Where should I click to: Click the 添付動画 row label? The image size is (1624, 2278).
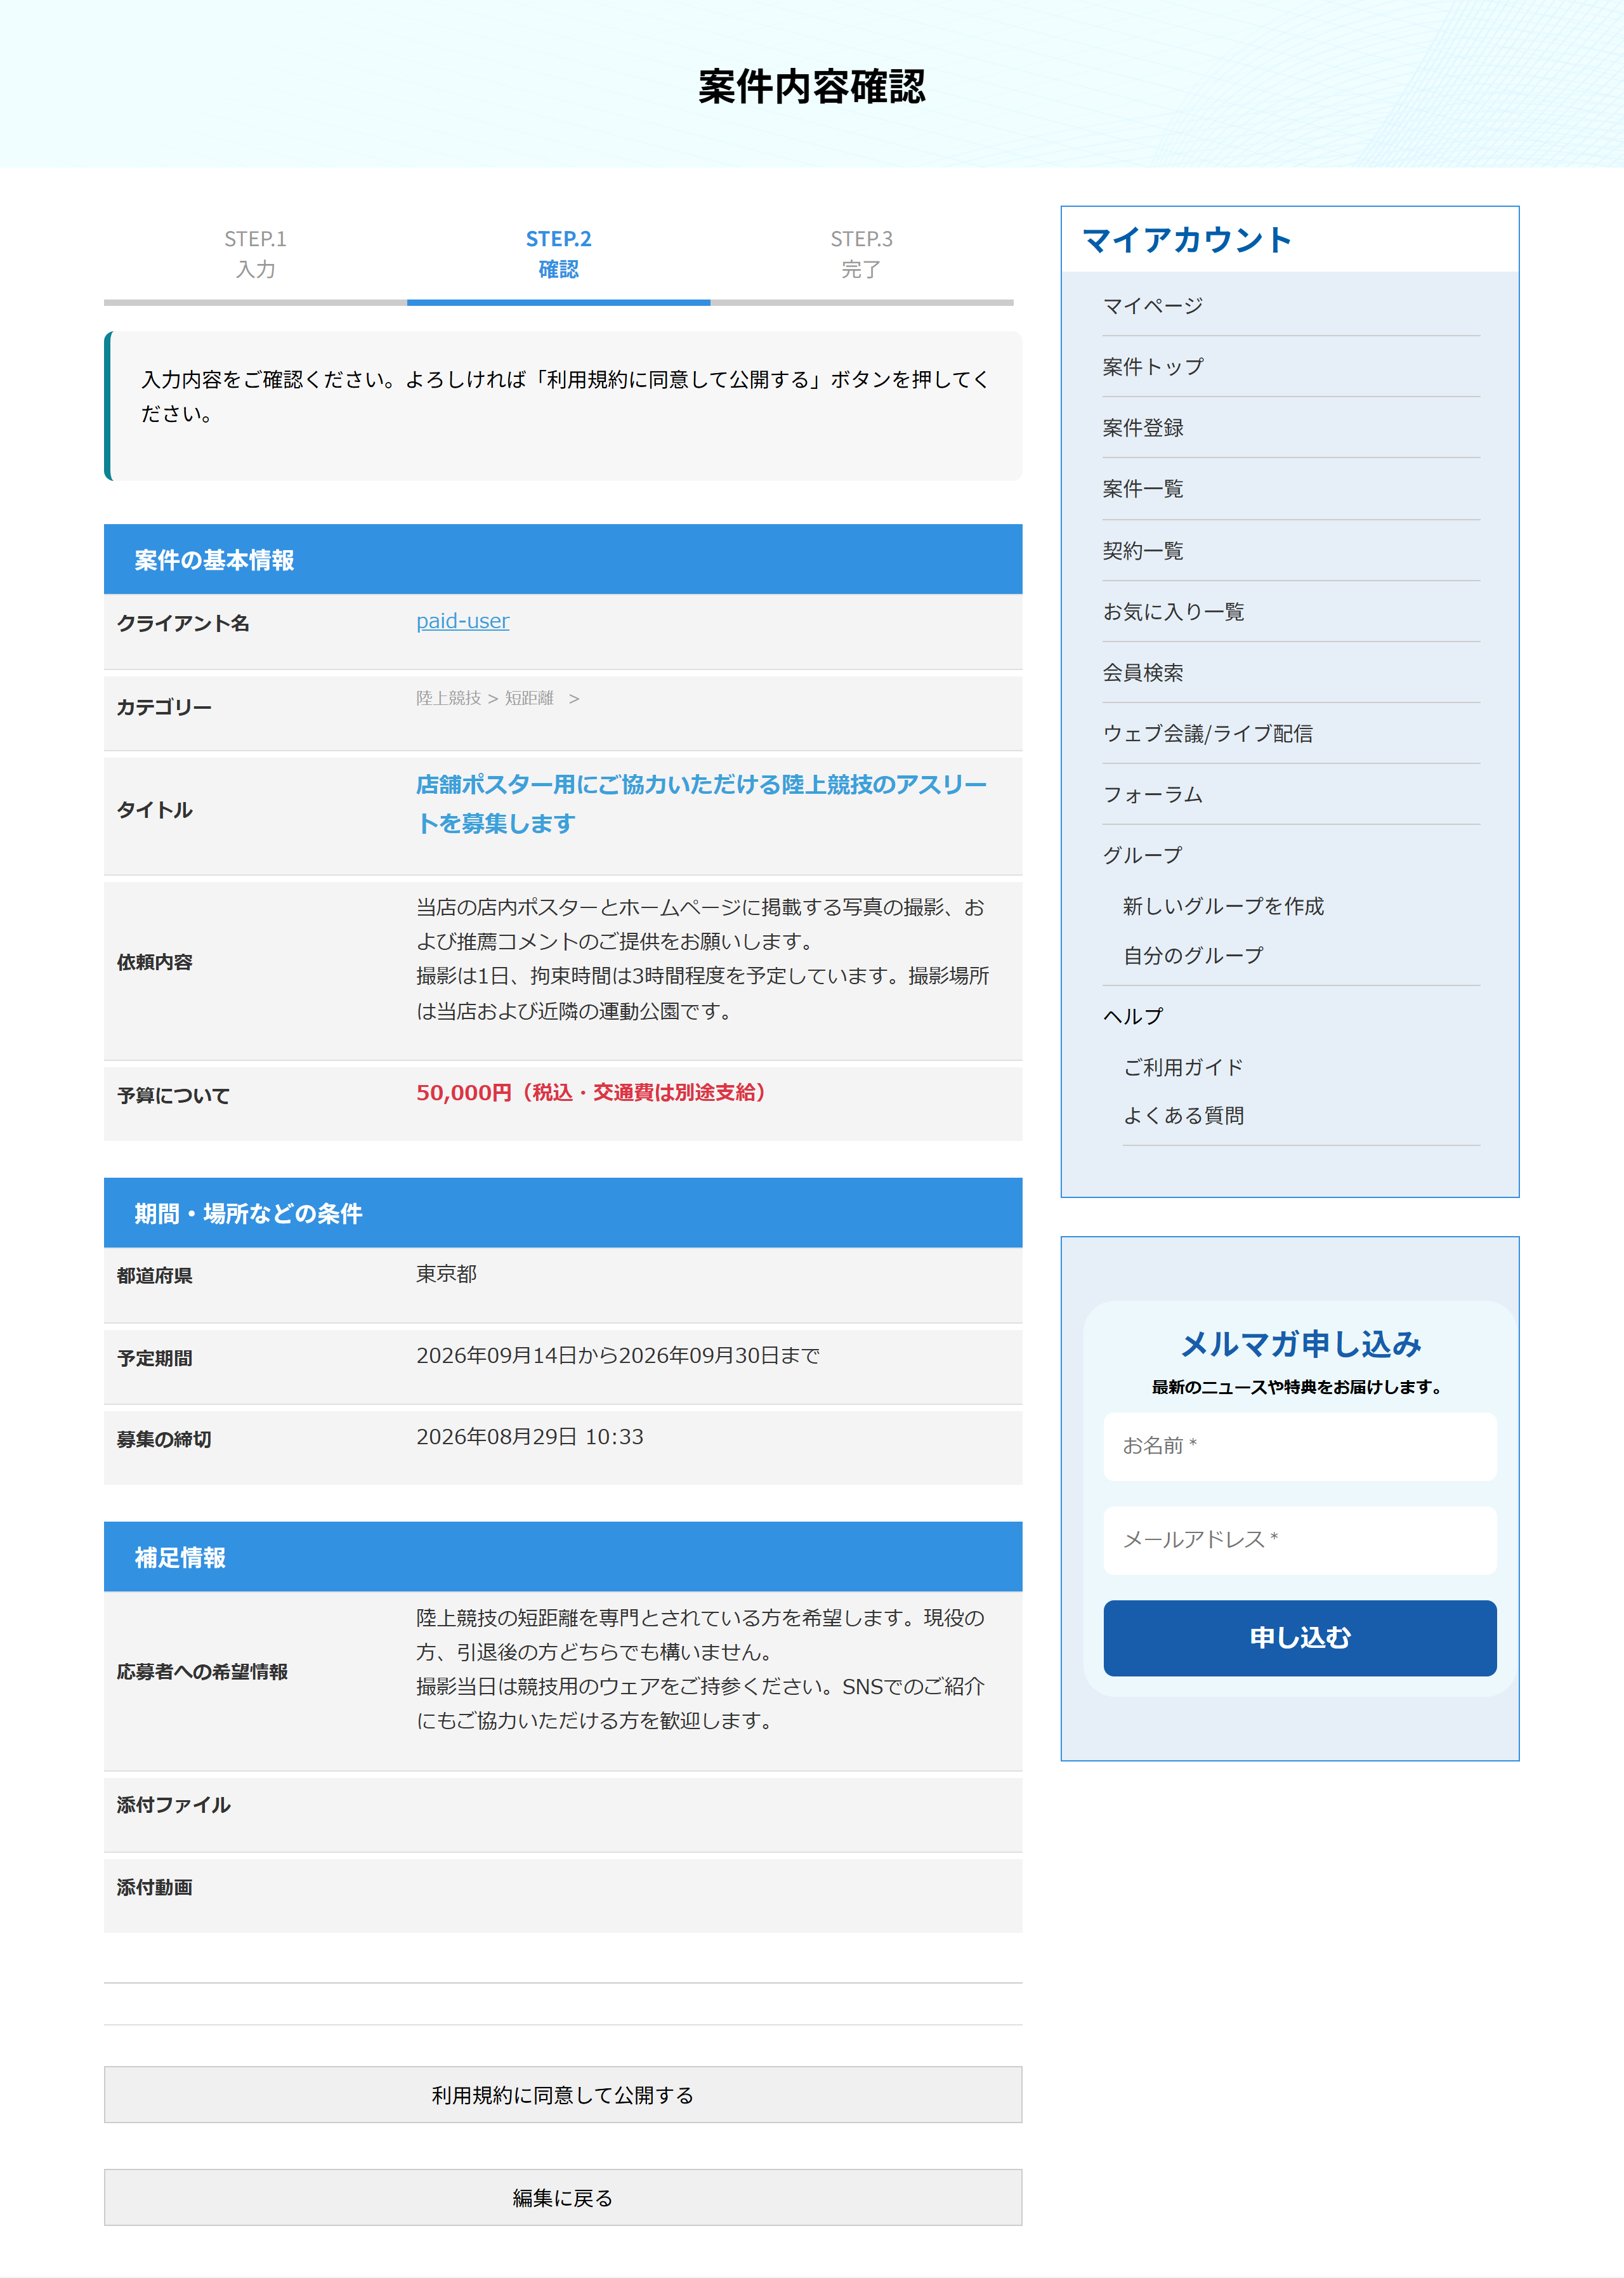[154, 1887]
